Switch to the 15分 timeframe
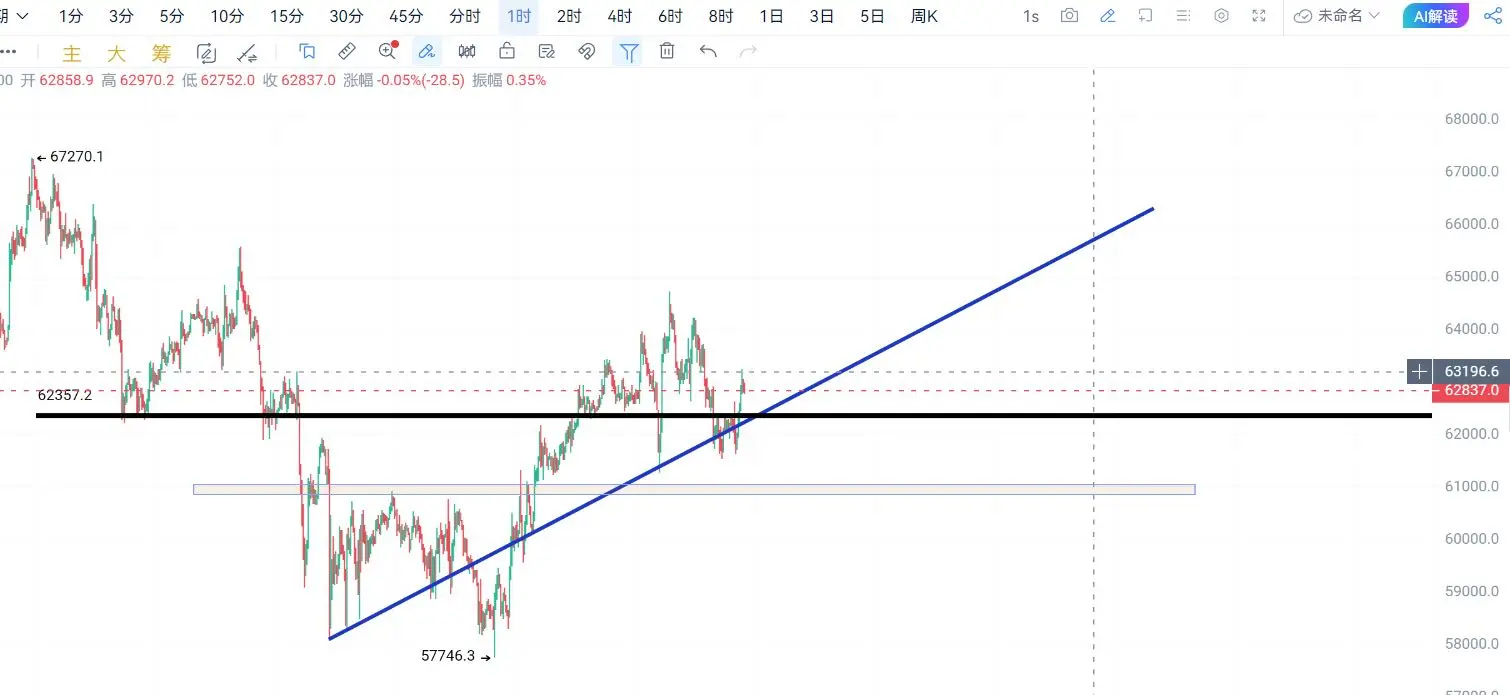The width and height of the screenshot is (1510, 695). (x=287, y=16)
